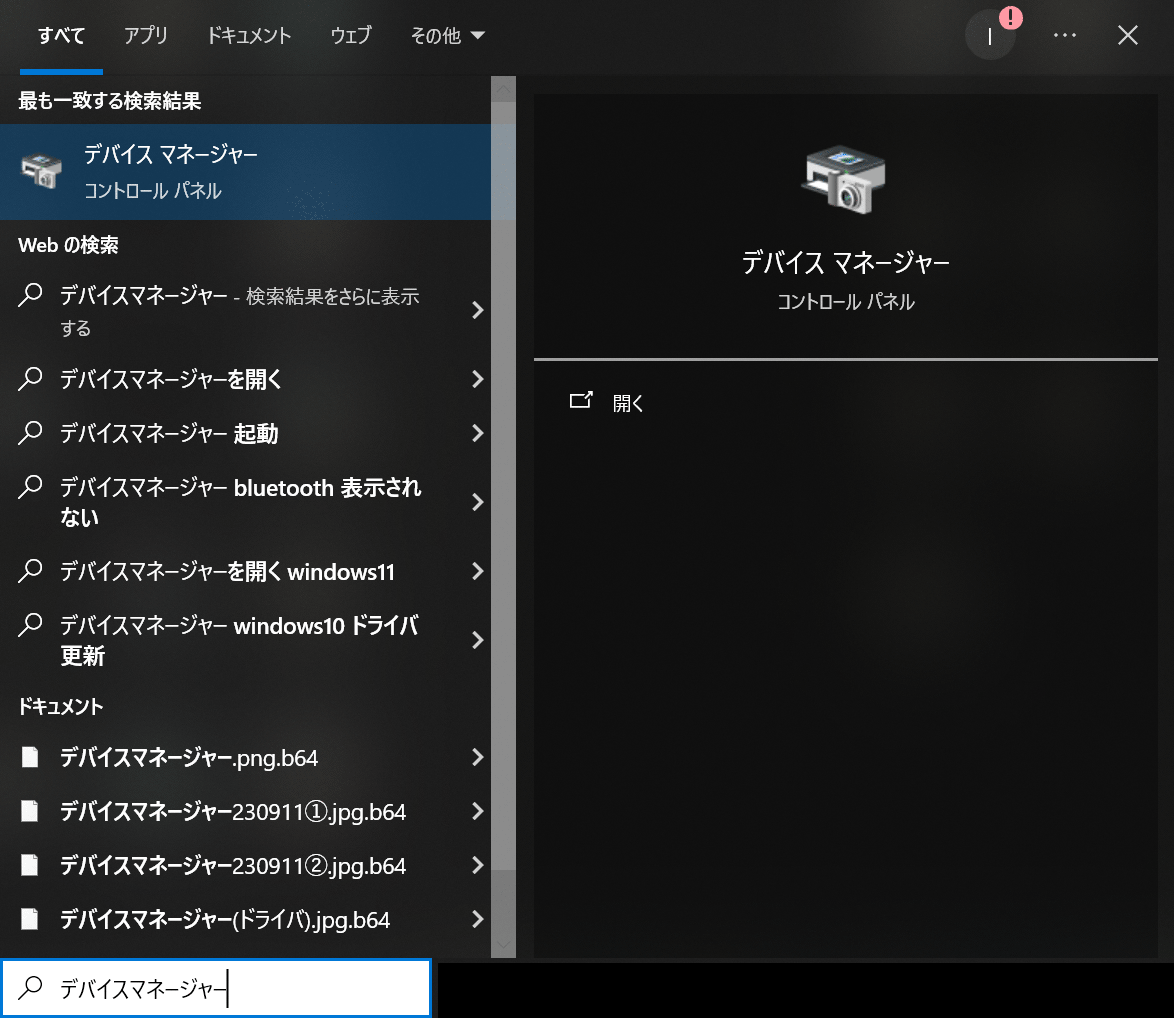Switch to the アプリ tab
The height and width of the screenshot is (1018, 1174).
point(146,34)
